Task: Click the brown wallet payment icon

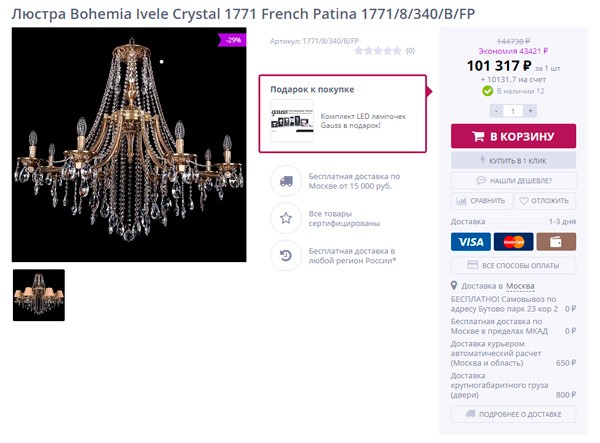Action: click(x=556, y=241)
